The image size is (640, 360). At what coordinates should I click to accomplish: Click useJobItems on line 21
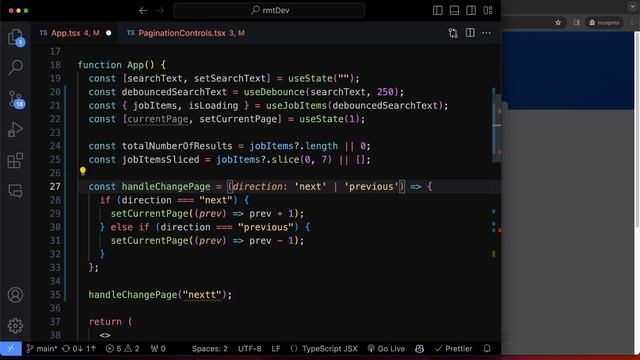point(296,106)
